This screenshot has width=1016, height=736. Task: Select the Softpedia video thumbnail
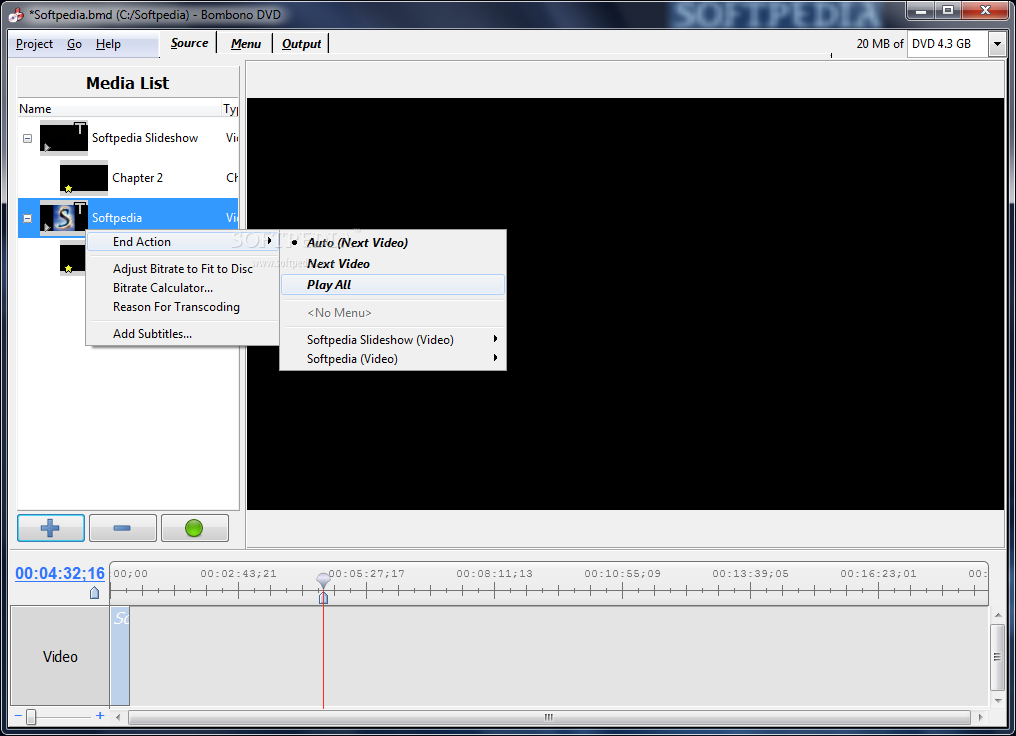tap(64, 218)
